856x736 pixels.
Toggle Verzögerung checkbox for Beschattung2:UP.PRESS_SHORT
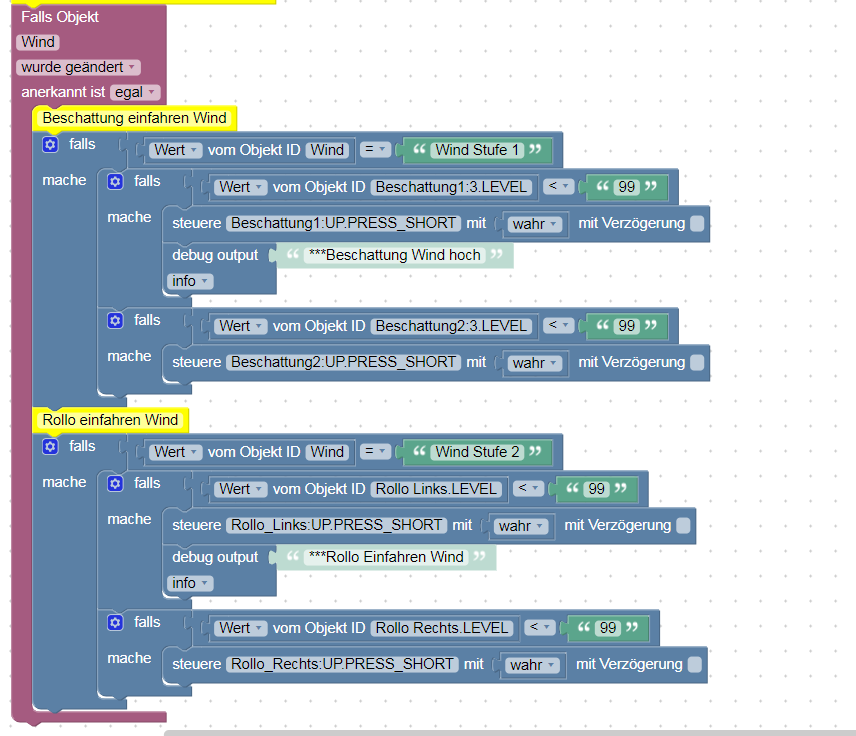697,363
